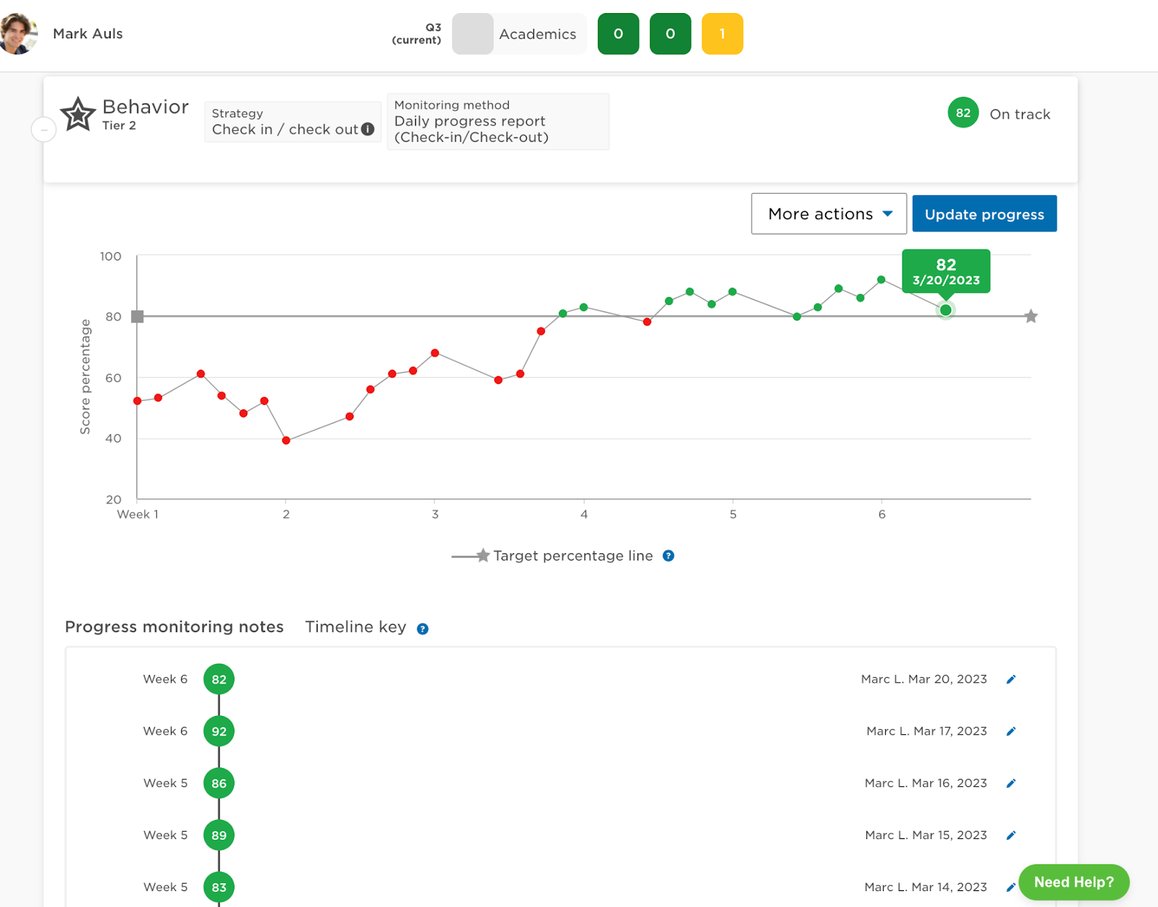This screenshot has width=1158, height=907.
Task: Collapse the Behavior panel with minus button
Action: click(x=43, y=129)
